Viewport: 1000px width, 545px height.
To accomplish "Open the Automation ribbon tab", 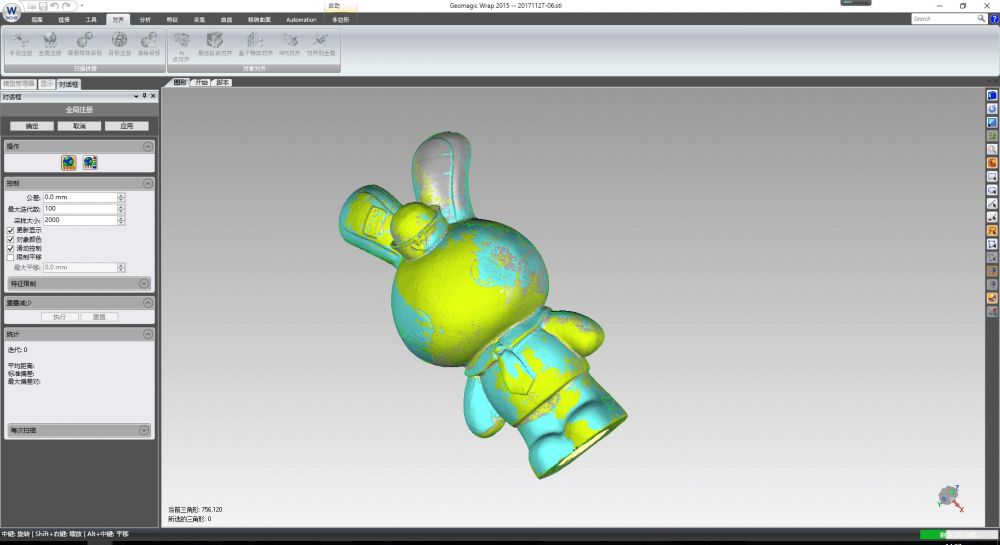I will (301, 20).
